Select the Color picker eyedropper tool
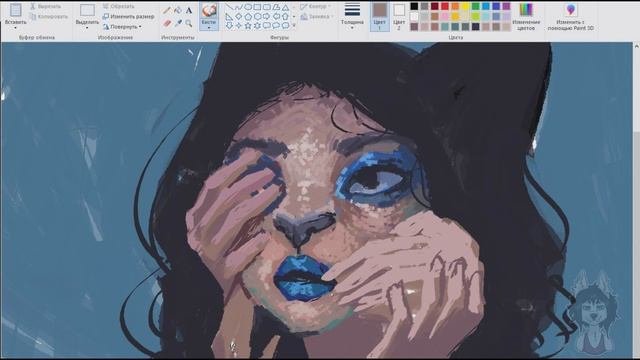 (178, 24)
